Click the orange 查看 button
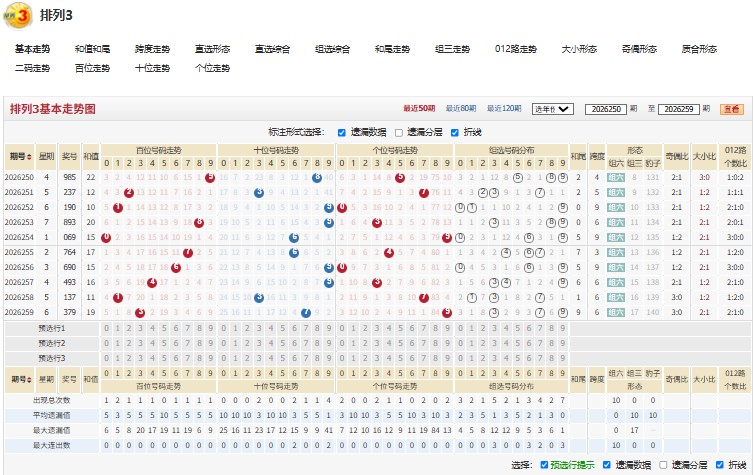 (731, 109)
